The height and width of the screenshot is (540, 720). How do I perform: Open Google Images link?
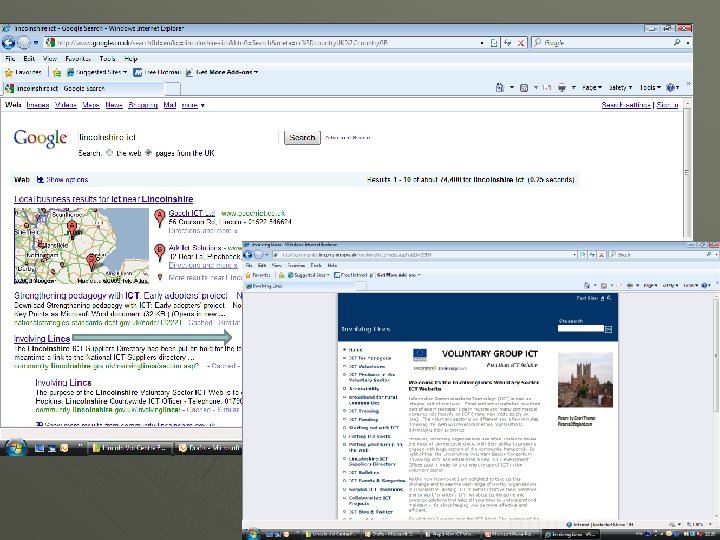(x=38, y=105)
